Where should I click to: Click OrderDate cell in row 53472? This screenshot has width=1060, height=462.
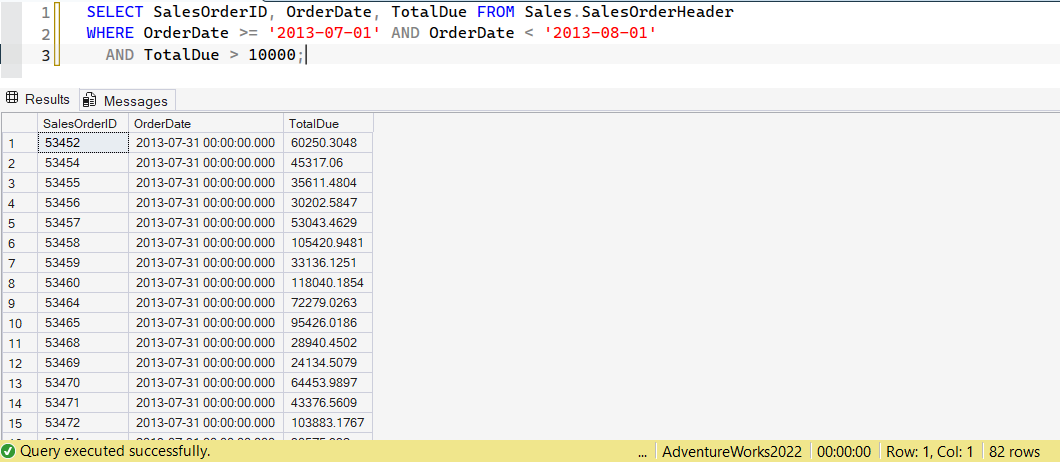pyautogui.click(x=206, y=423)
